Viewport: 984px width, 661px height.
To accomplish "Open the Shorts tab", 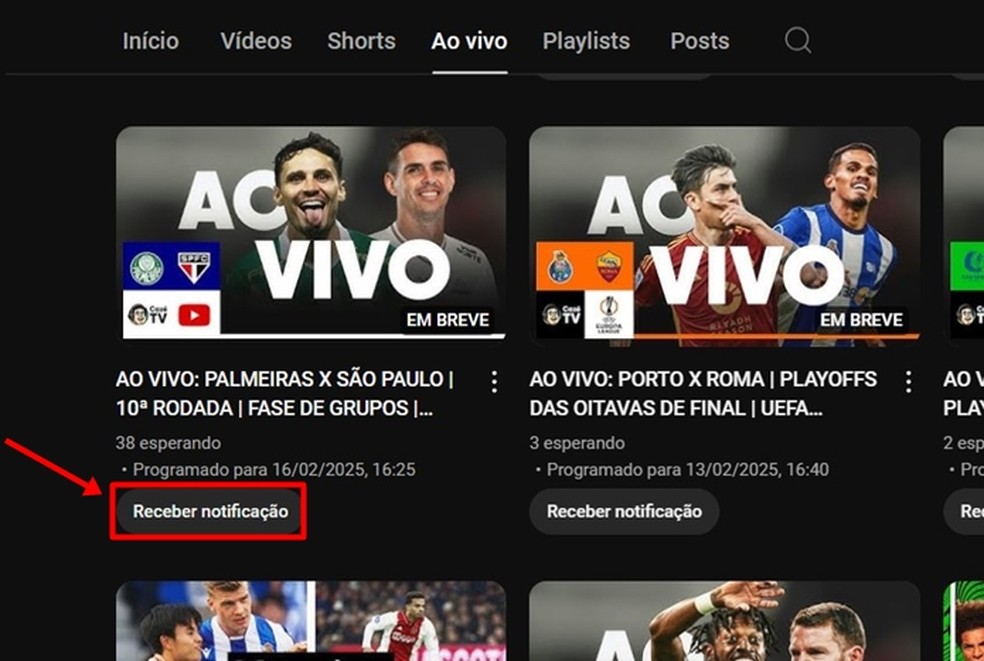I will coord(361,41).
